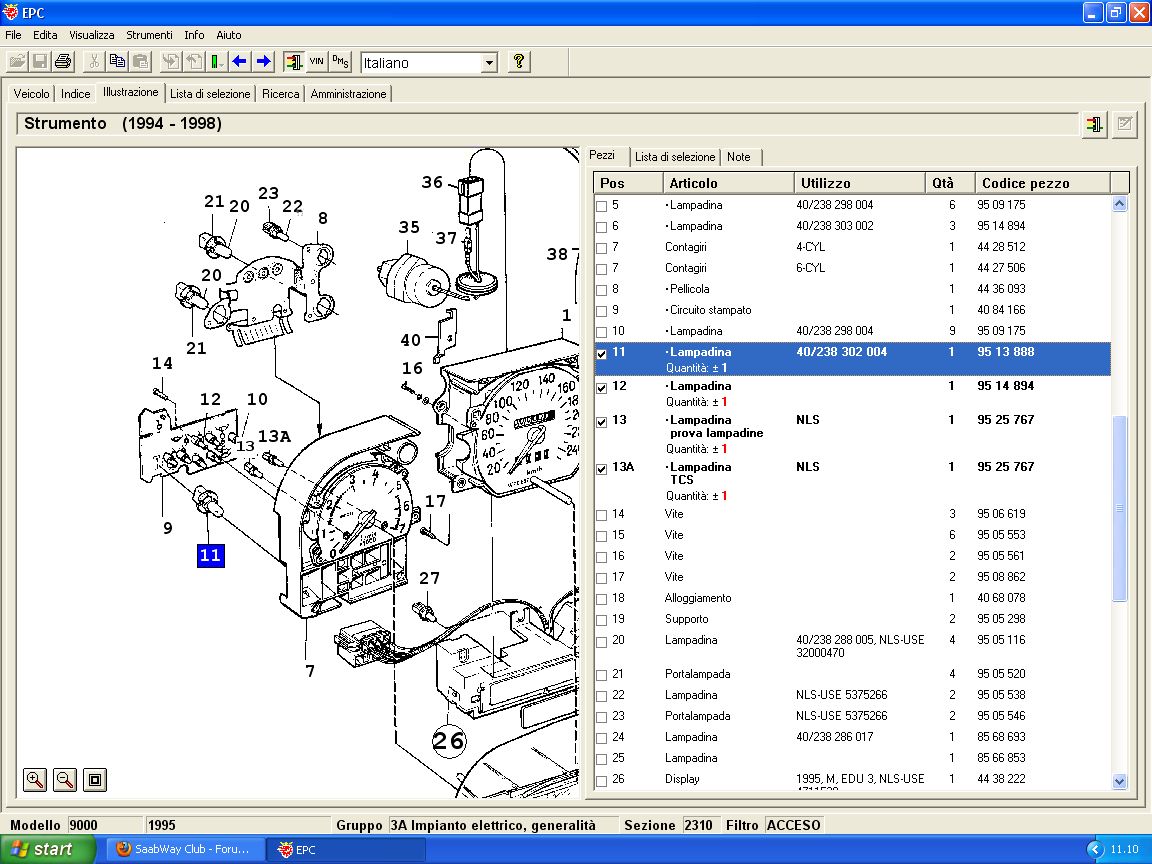Click the Open folder toolbar icon
Viewport: 1152px width, 864px height.
pos(17,62)
